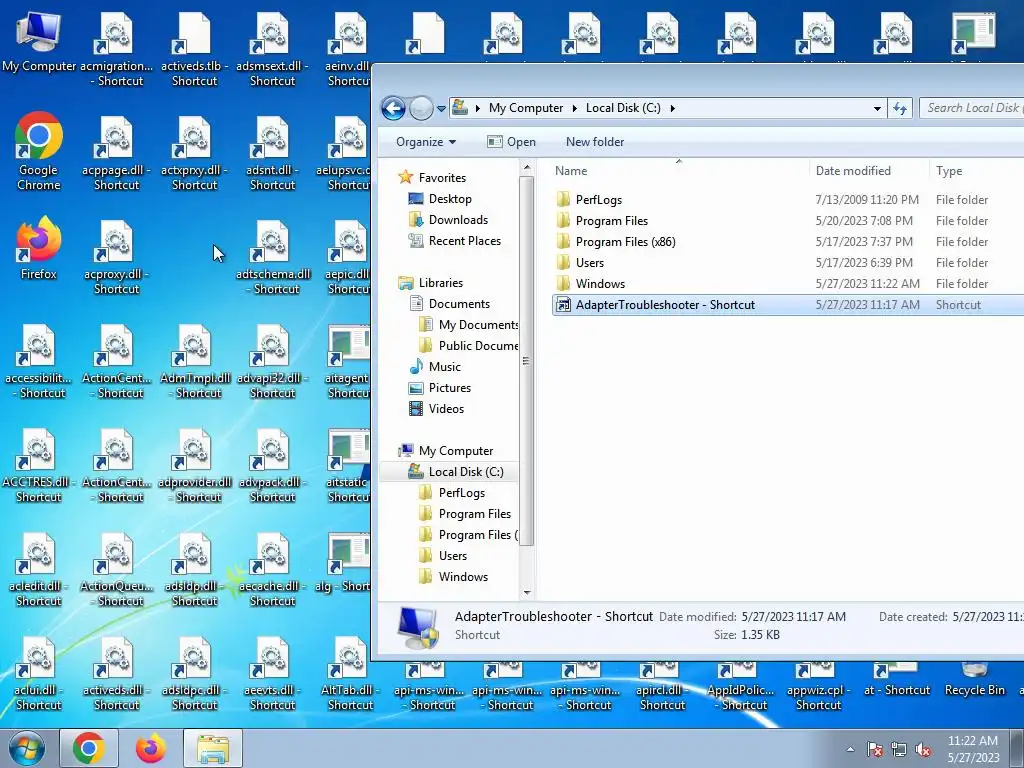Select Google Chrome desktop icon
This screenshot has width=1024, height=768.
39,152
